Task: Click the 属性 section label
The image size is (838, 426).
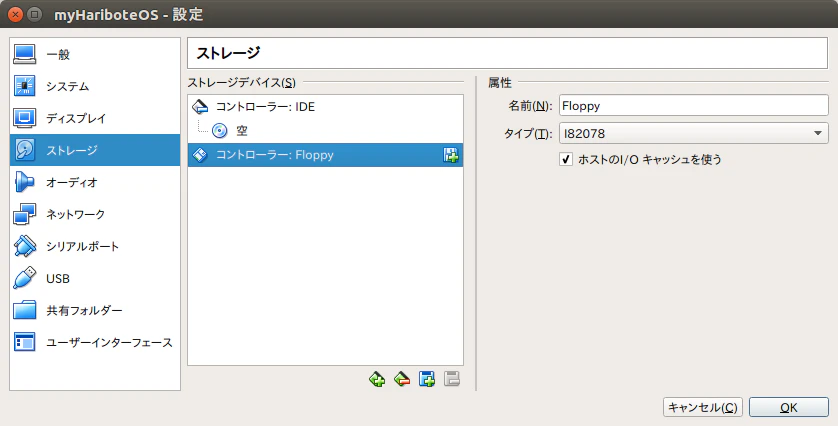Action: (x=500, y=82)
